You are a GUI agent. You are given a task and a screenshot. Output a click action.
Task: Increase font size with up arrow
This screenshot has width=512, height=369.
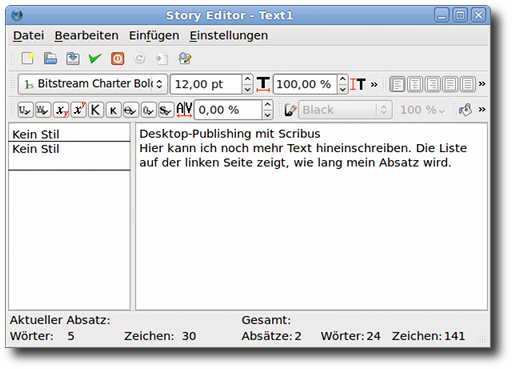(247, 79)
